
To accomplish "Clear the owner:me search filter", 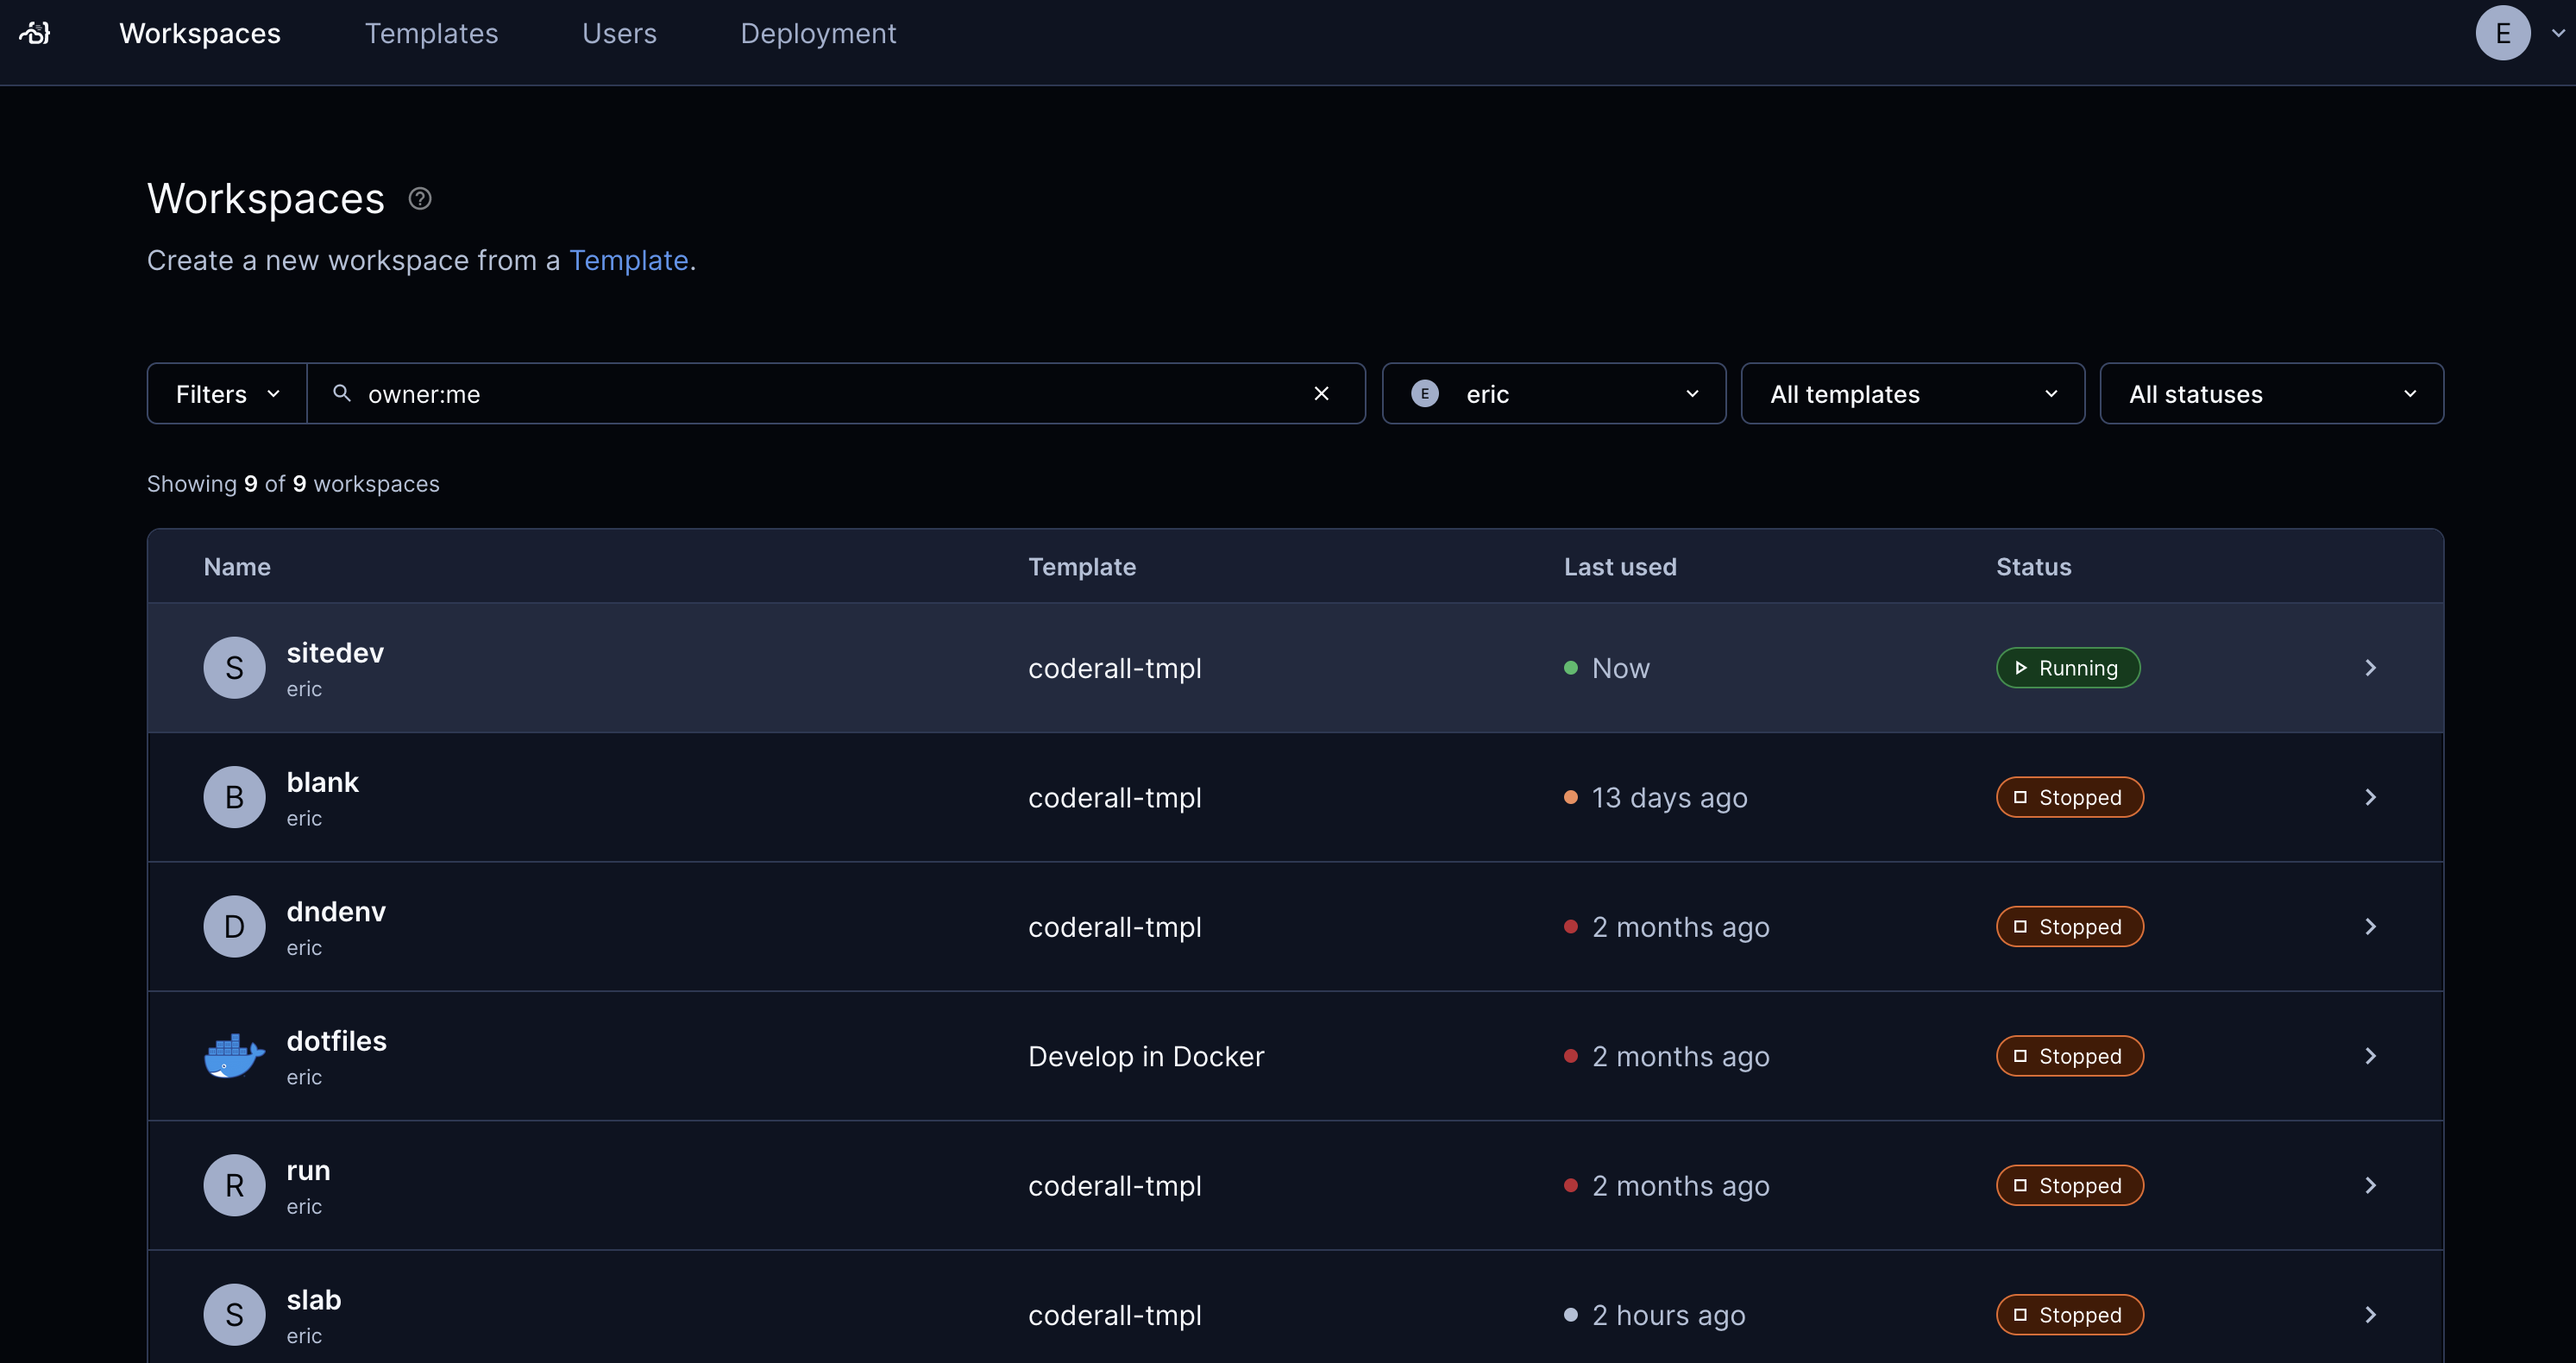I will click(1321, 394).
